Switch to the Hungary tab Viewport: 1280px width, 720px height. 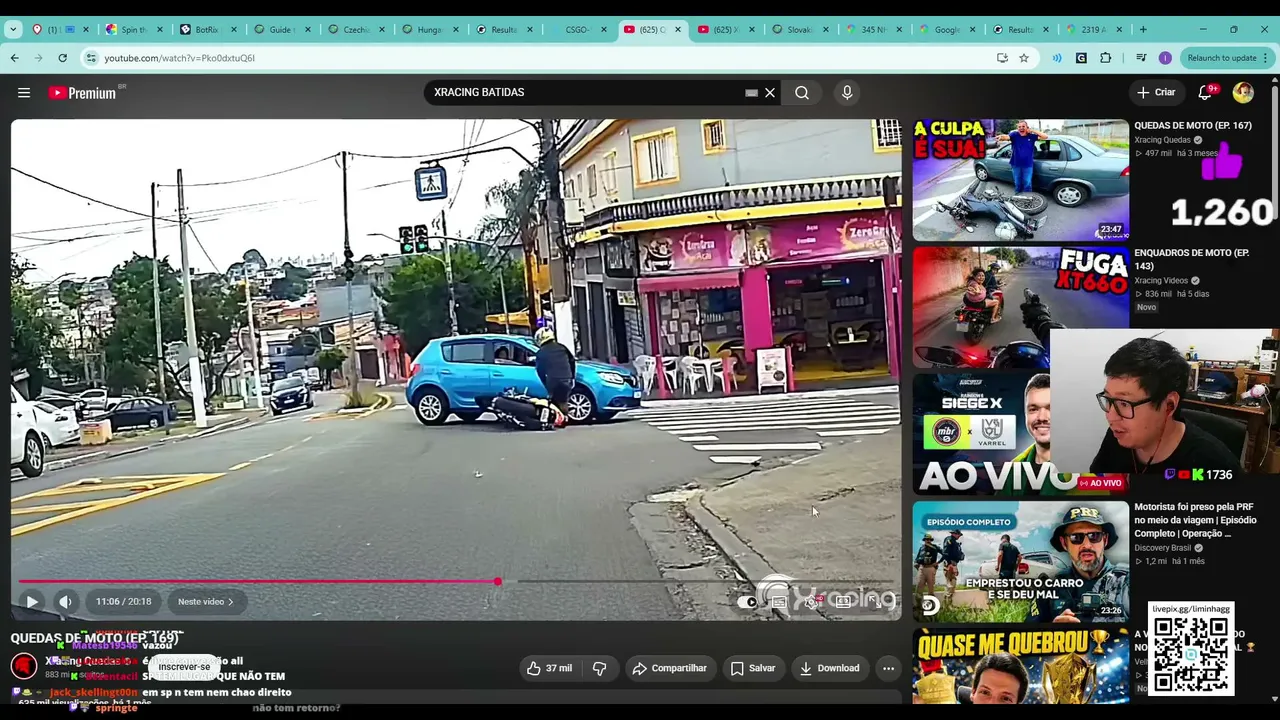pyautogui.click(x=431, y=29)
